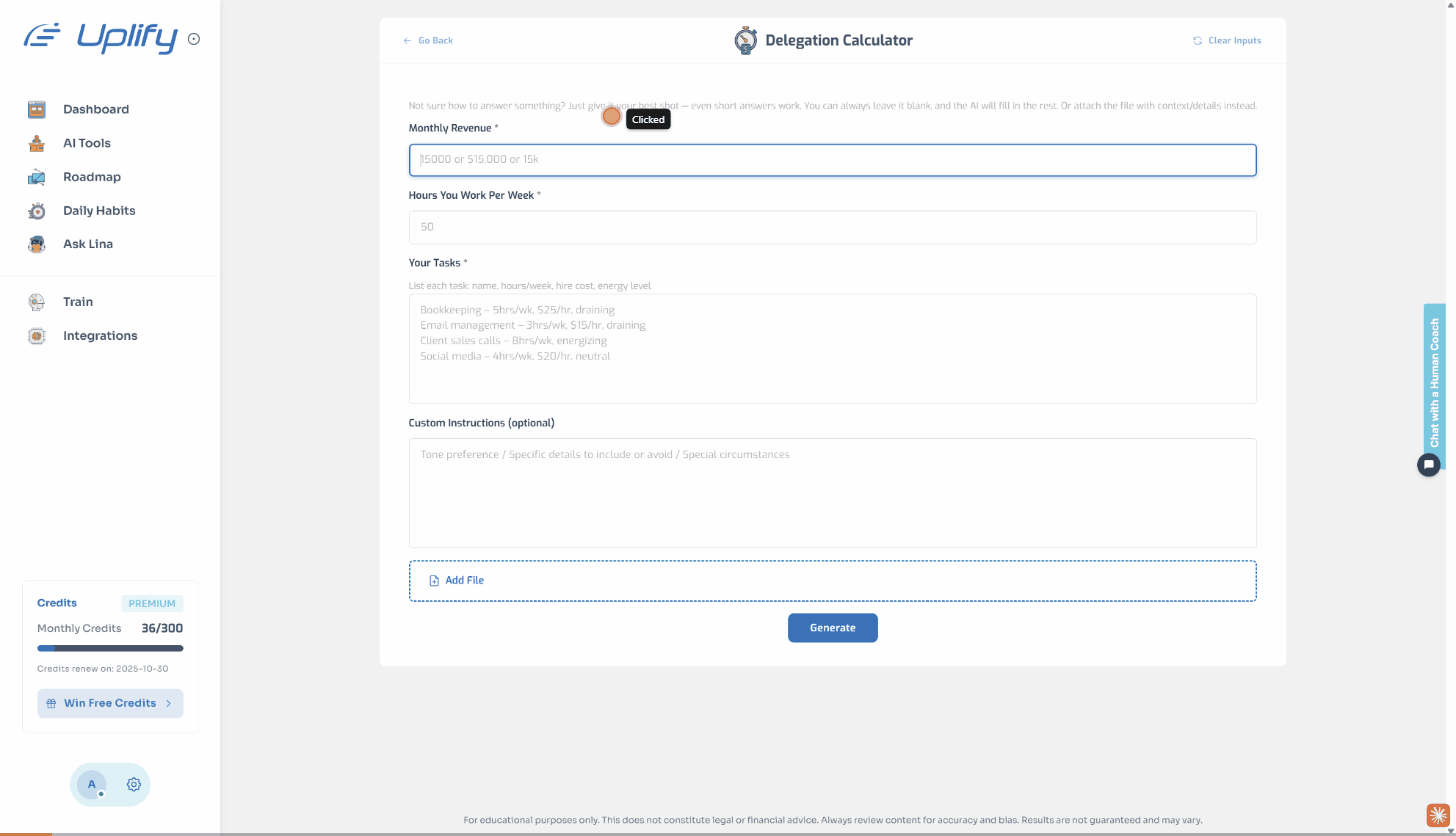Click the Dashboard icon in sidebar
Screen dimensions: 1456x836
click(x=37, y=110)
